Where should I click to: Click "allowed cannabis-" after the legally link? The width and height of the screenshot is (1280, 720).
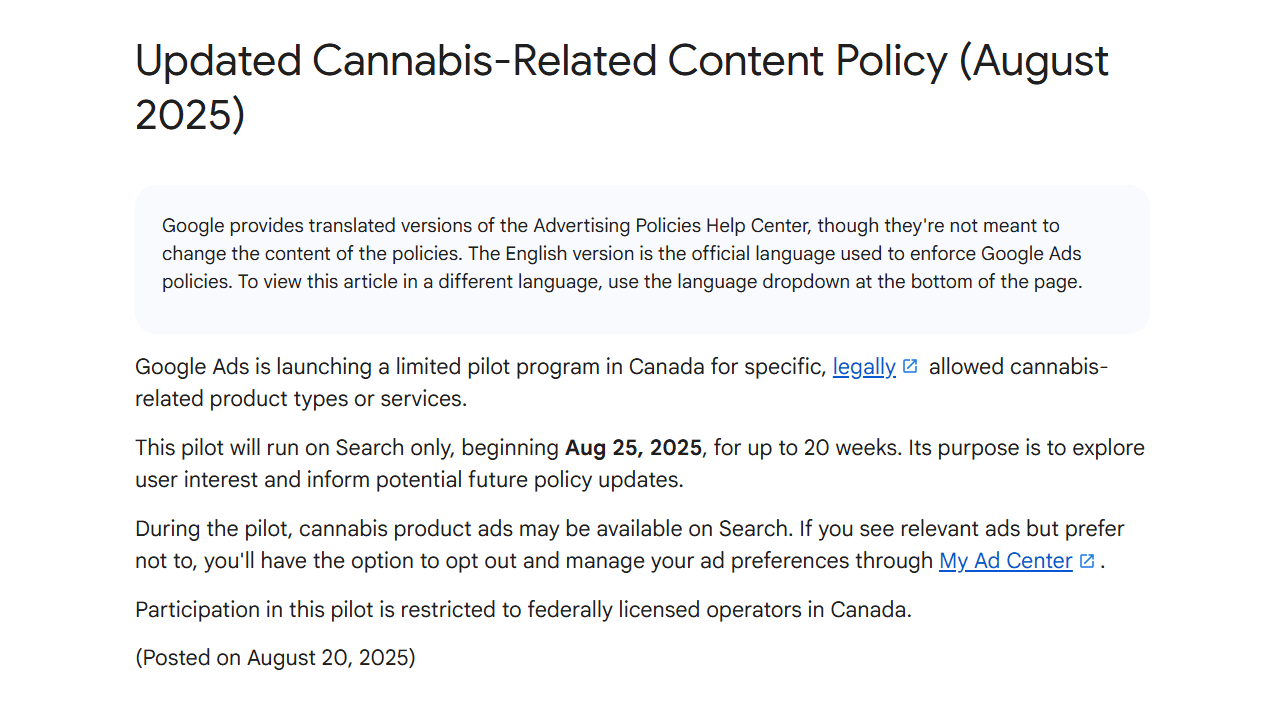pos(1018,367)
